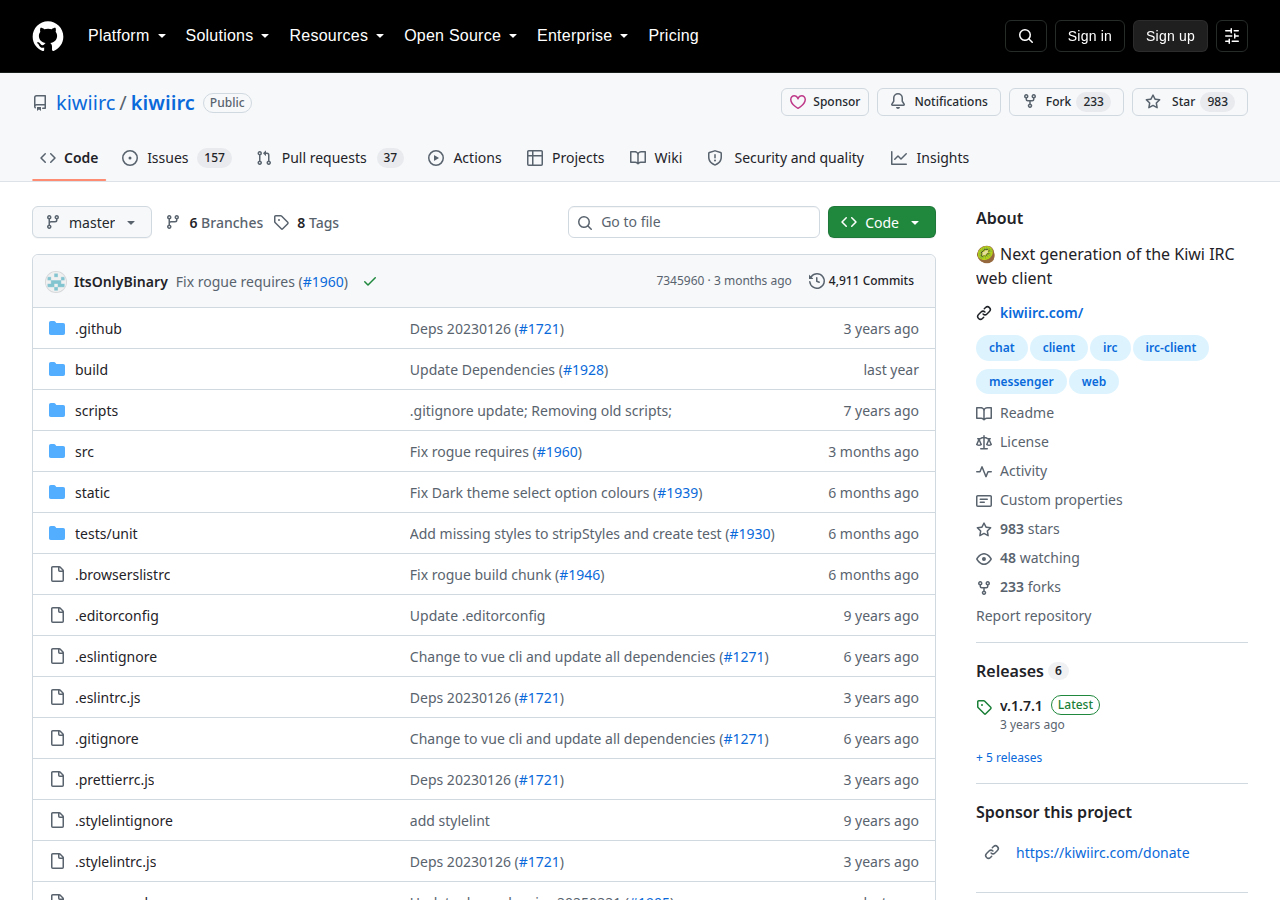Screen dimensions: 1280x900
Task: Click the Sign up button
Action: [x=1170, y=36]
